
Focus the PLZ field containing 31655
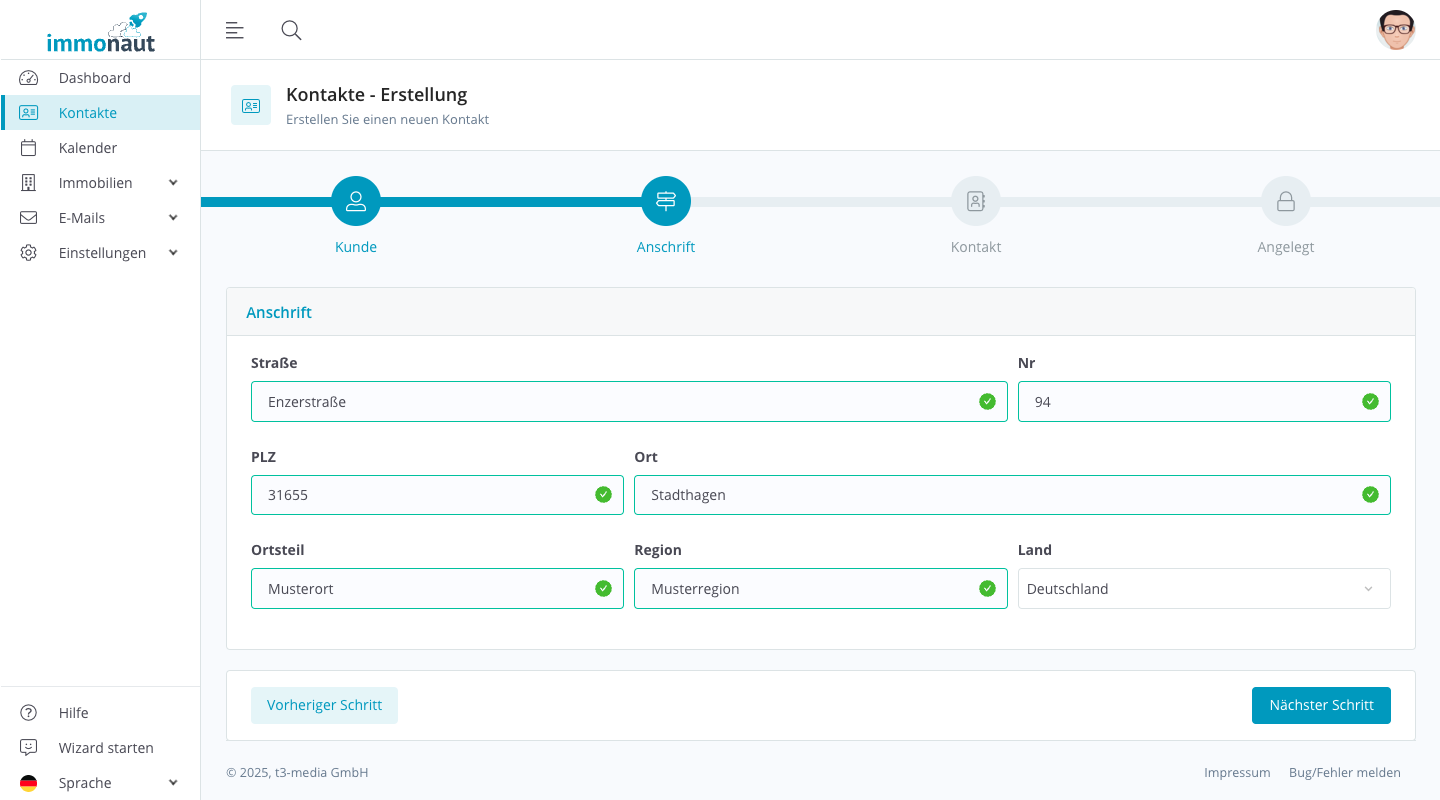425,495
